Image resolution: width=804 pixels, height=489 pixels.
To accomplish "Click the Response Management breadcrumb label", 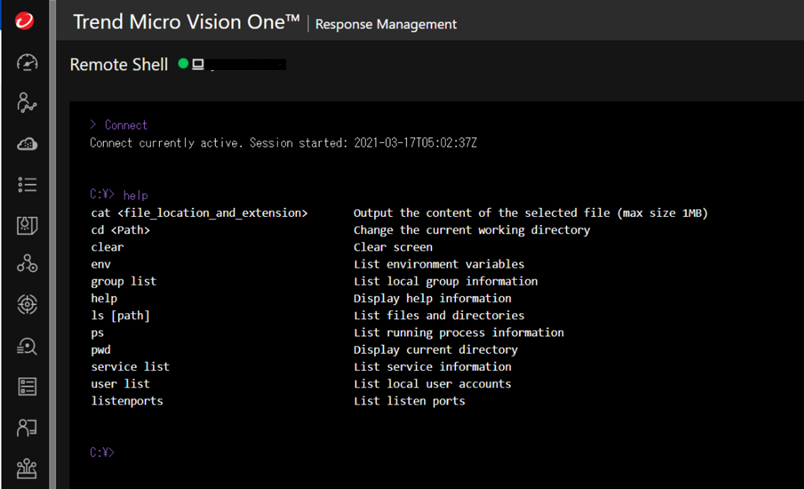I will click(386, 24).
